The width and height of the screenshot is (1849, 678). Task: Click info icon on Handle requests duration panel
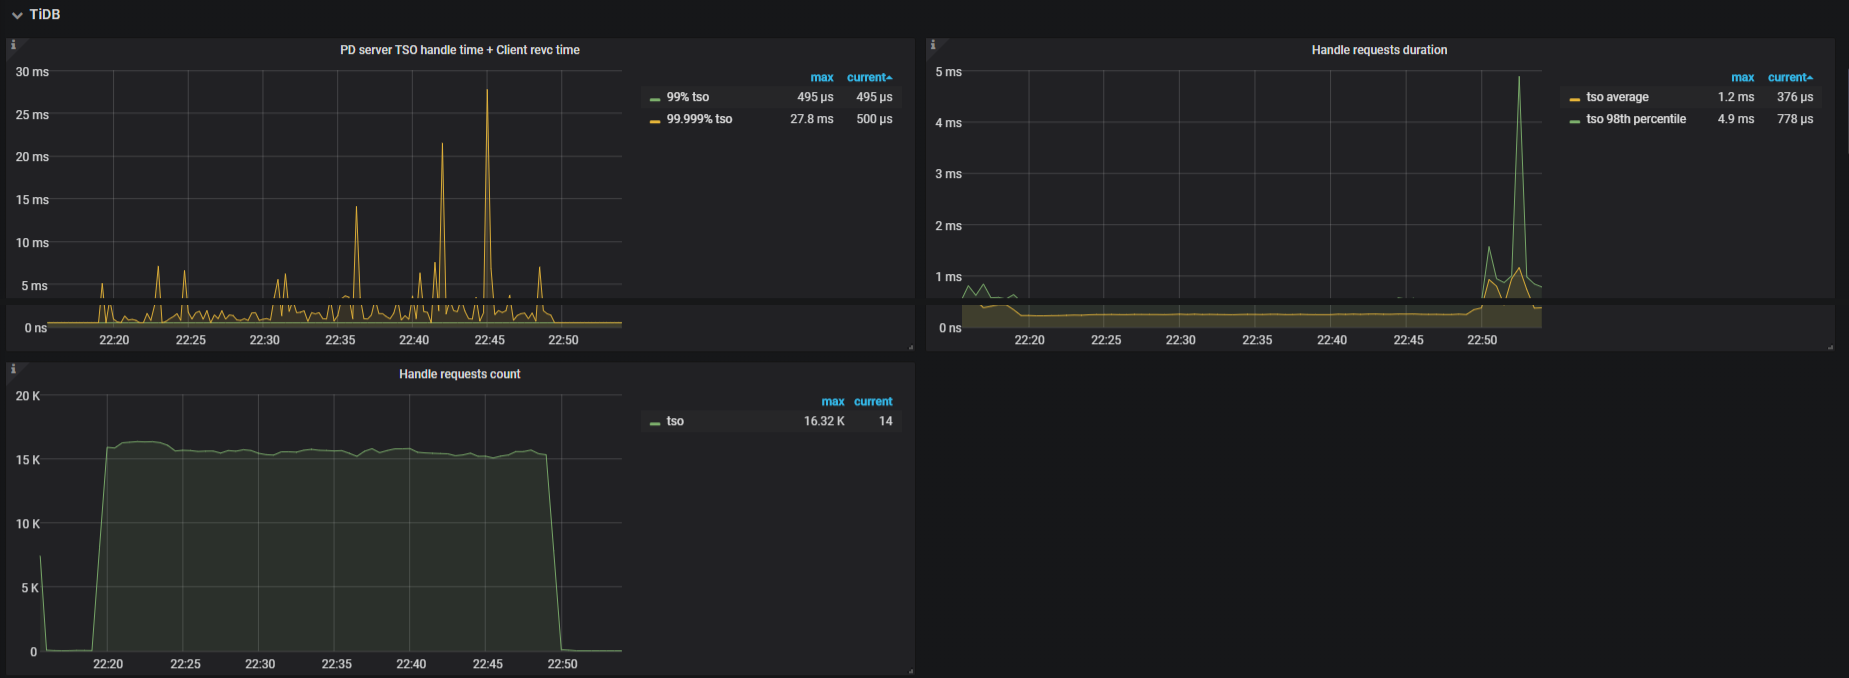933,45
